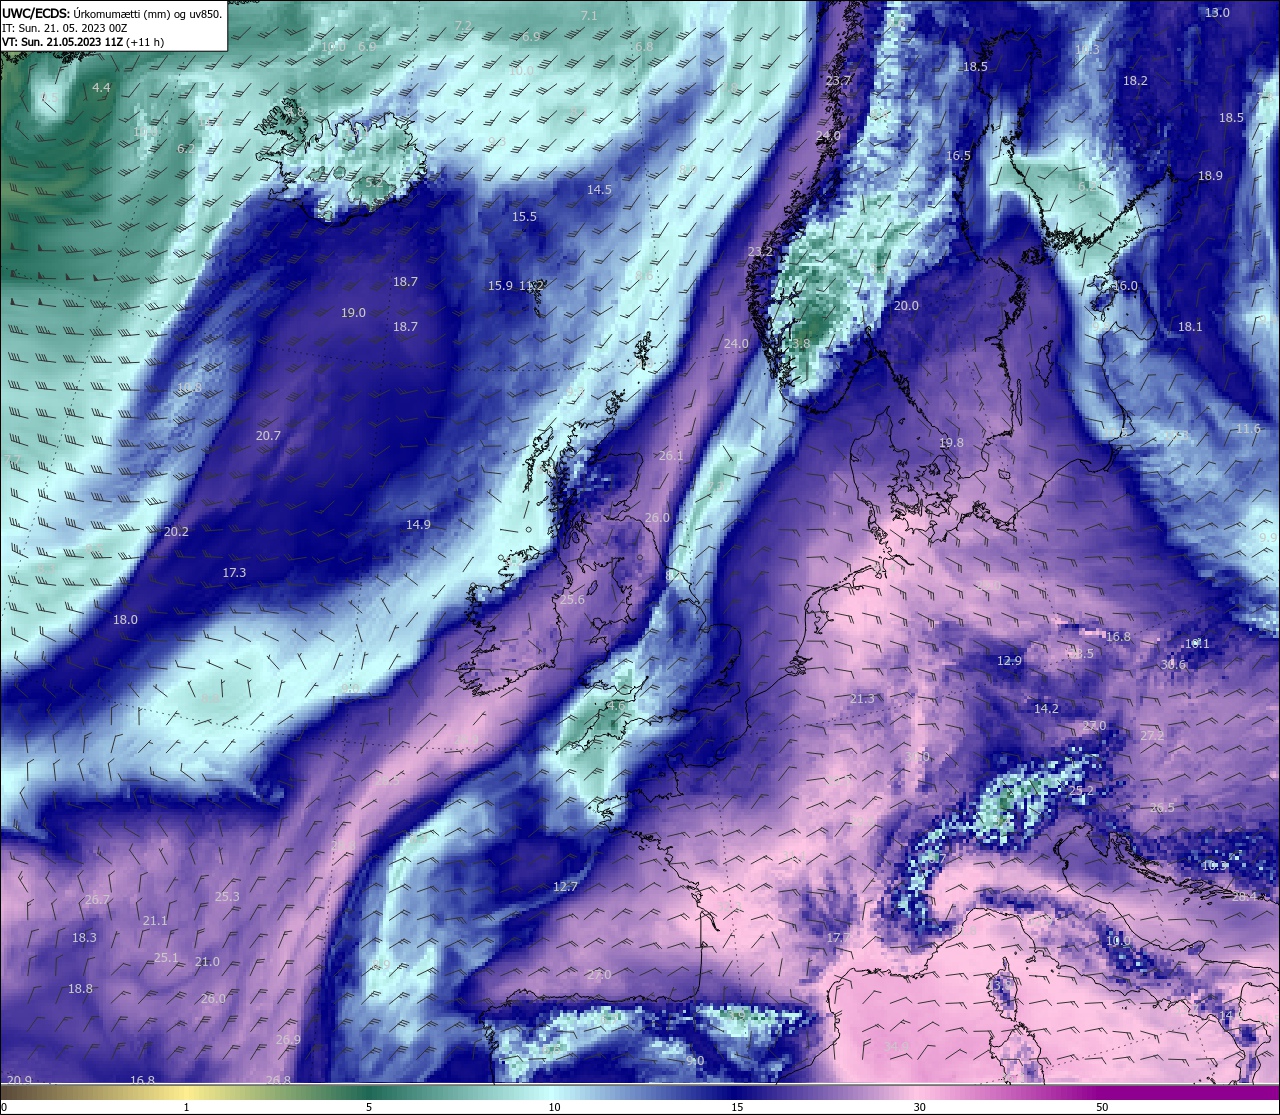Click the 16.5 value over Finland
Screen dimensions: 1280x1115
click(958, 156)
